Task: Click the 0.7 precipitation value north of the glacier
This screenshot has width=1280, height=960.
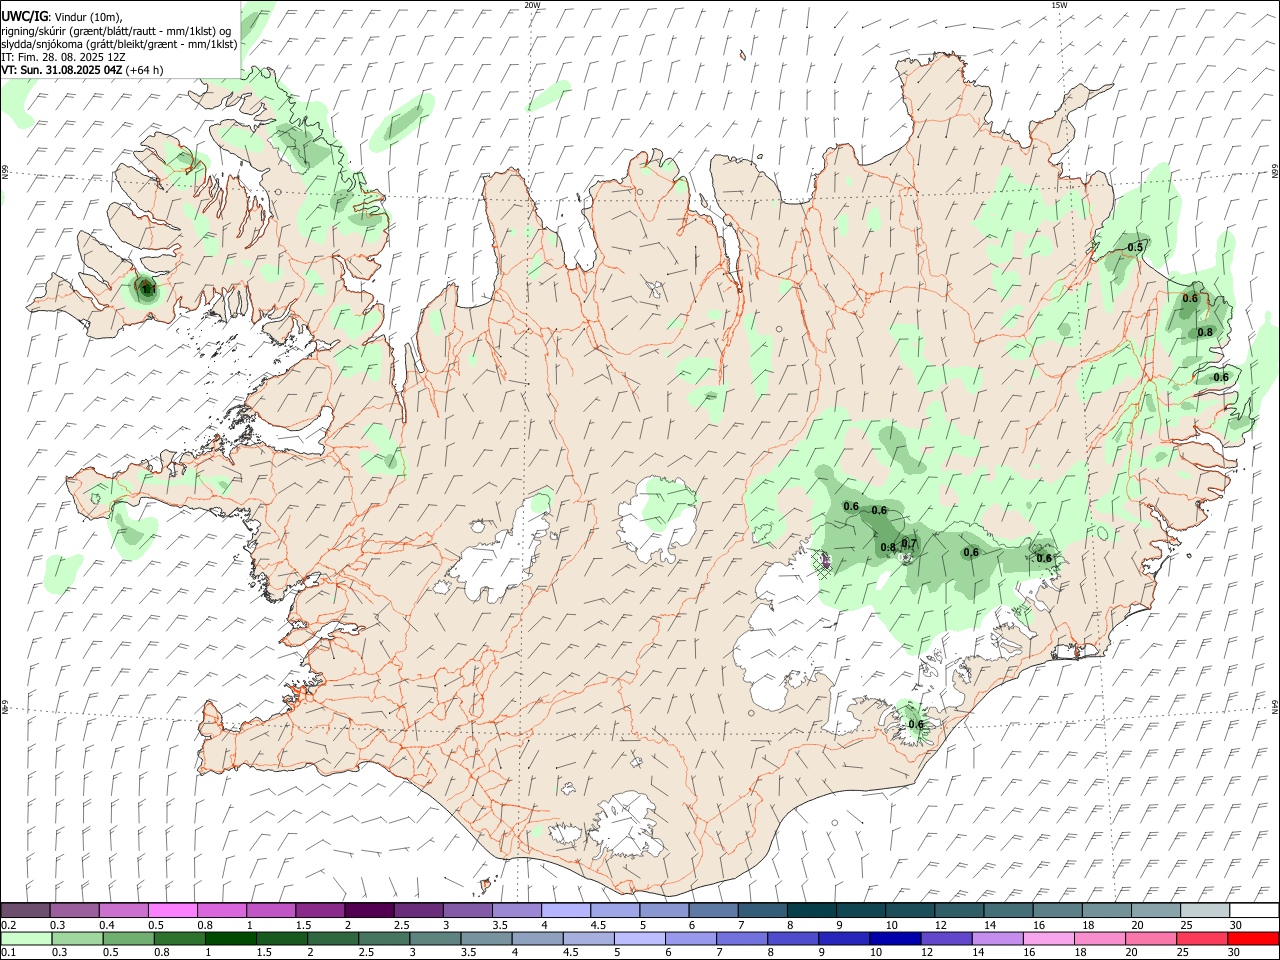Action: [909, 544]
